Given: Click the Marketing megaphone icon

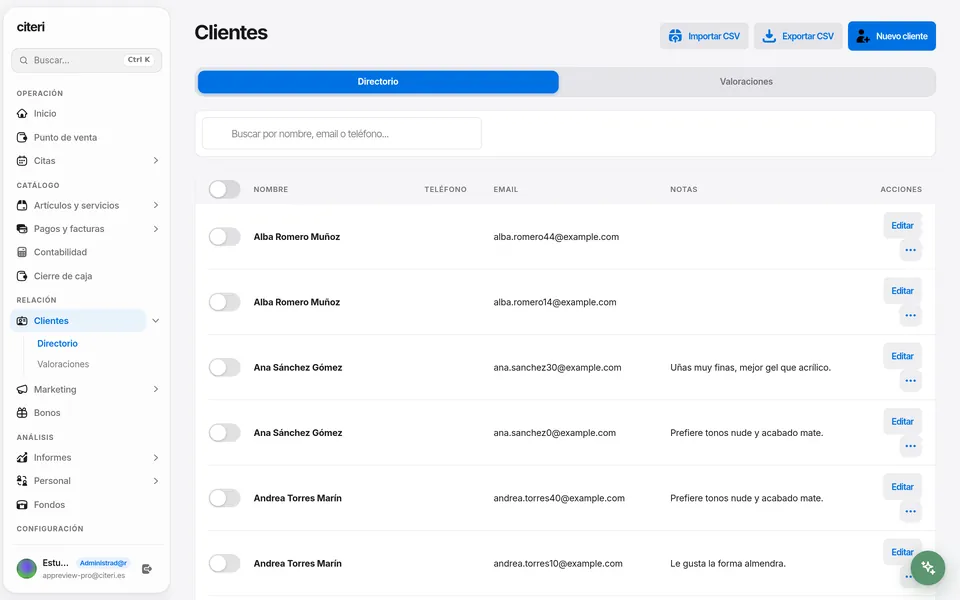Looking at the screenshot, I should [22, 389].
